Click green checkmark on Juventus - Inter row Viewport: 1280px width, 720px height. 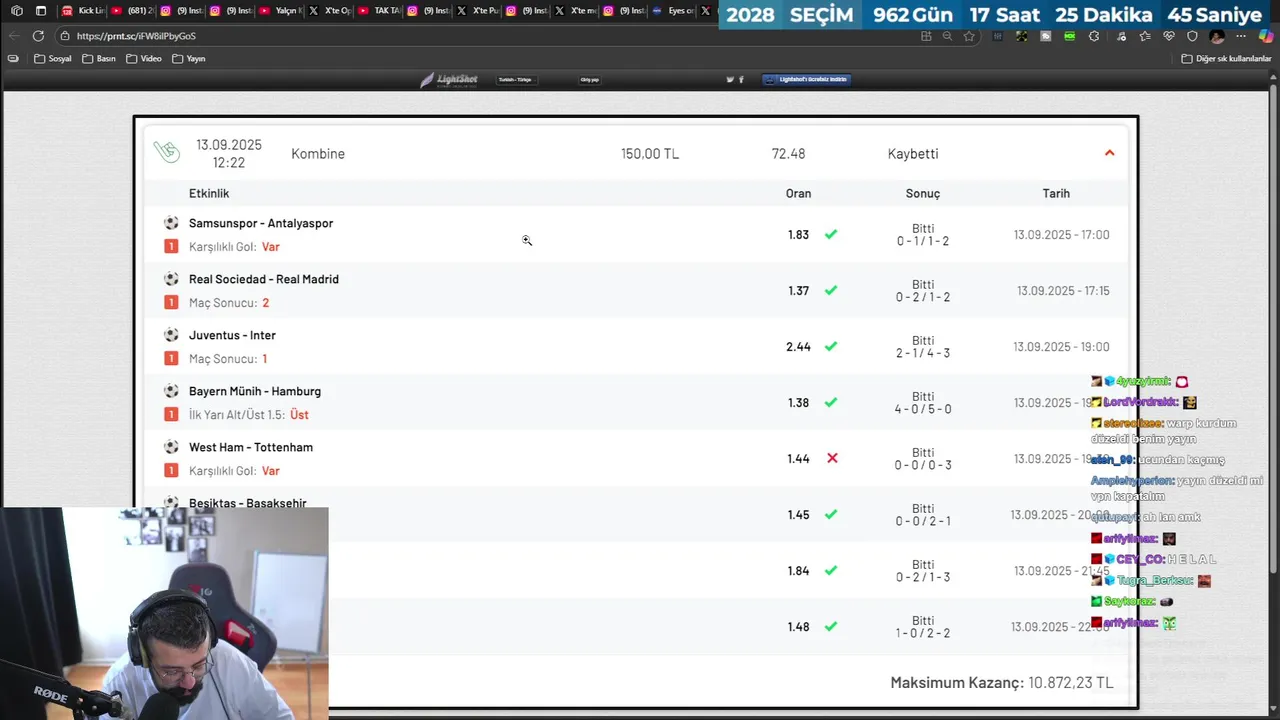click(x=831, y=347)
